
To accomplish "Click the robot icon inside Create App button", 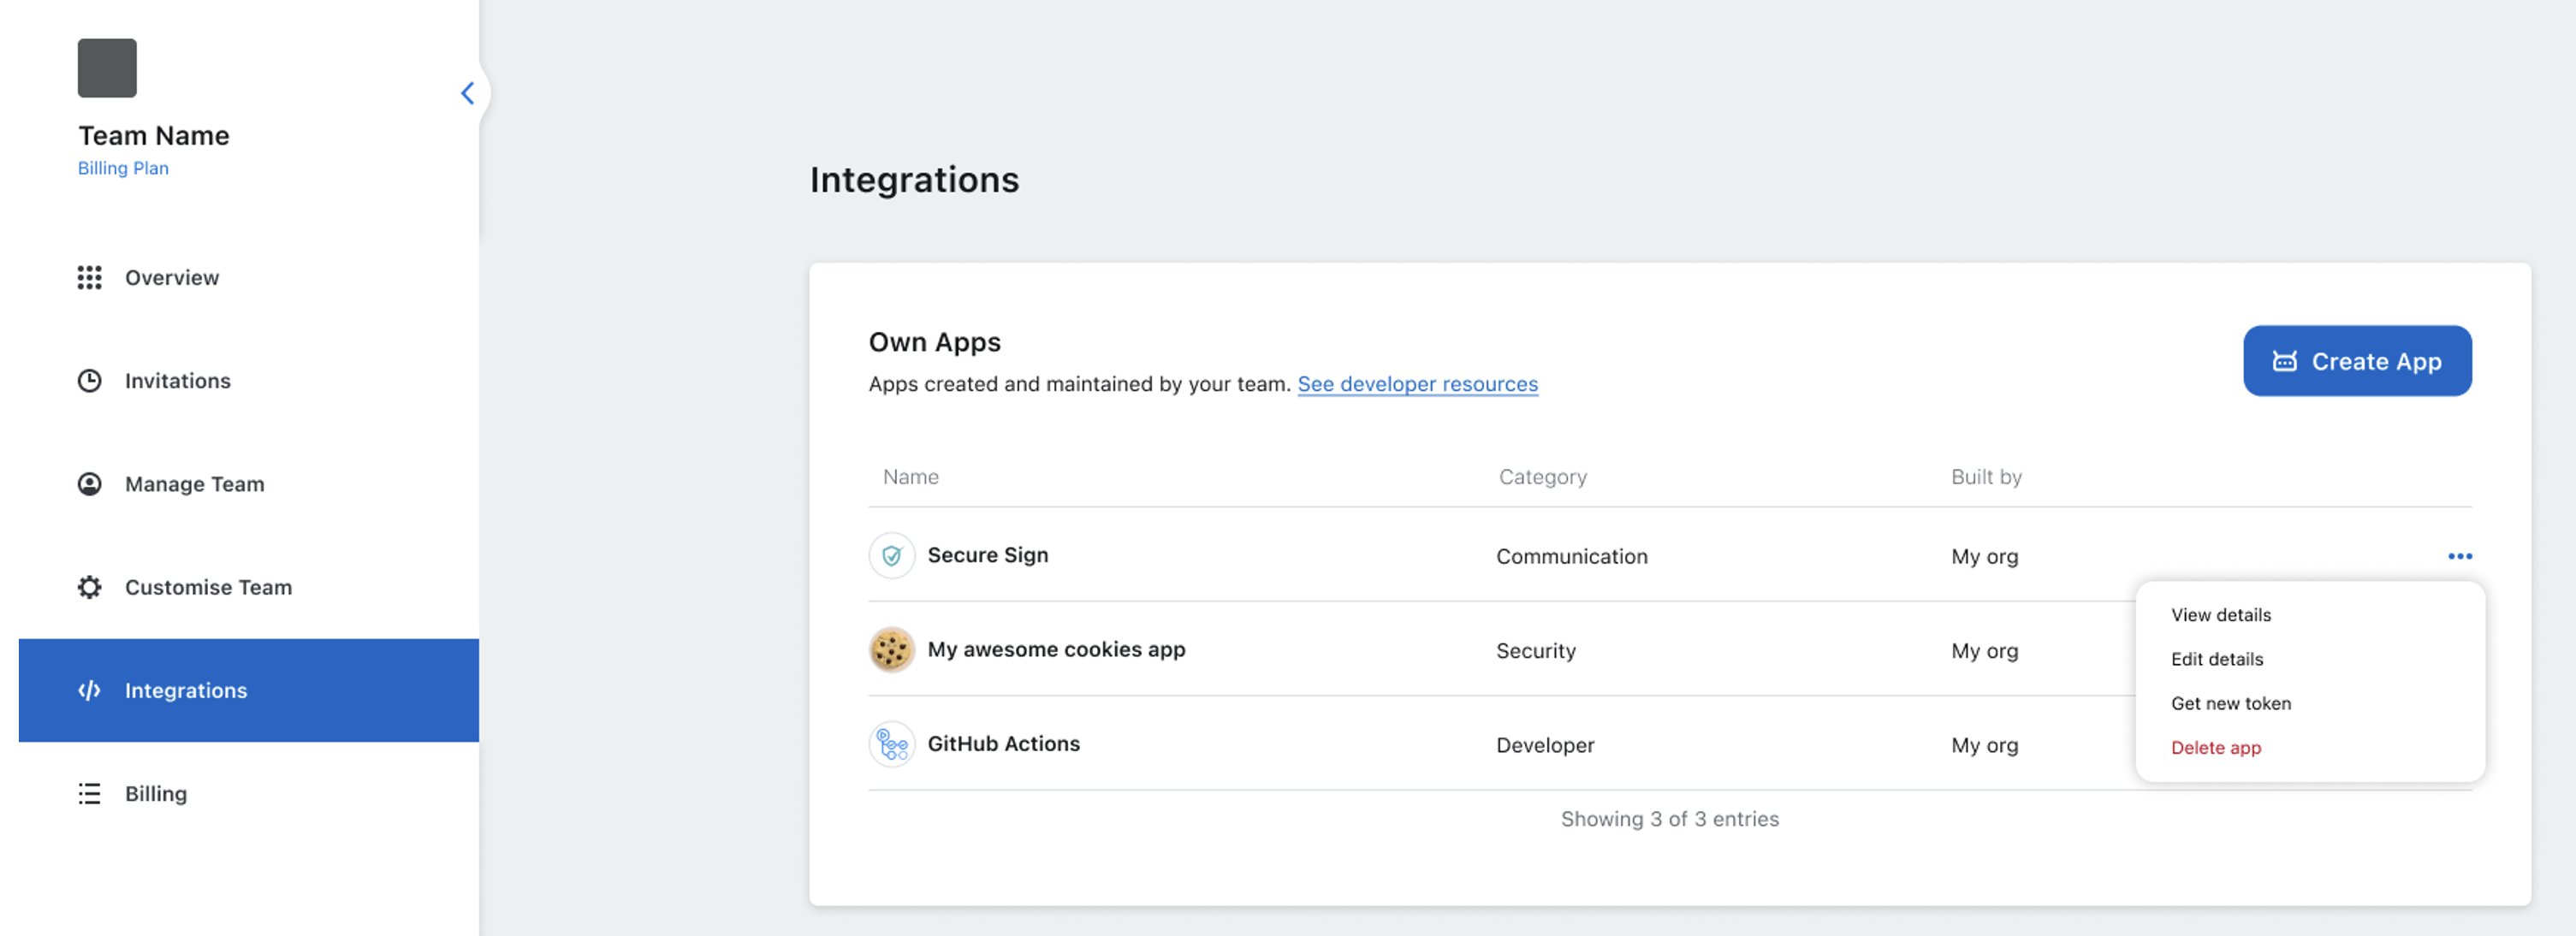I will click(2286, 361).
